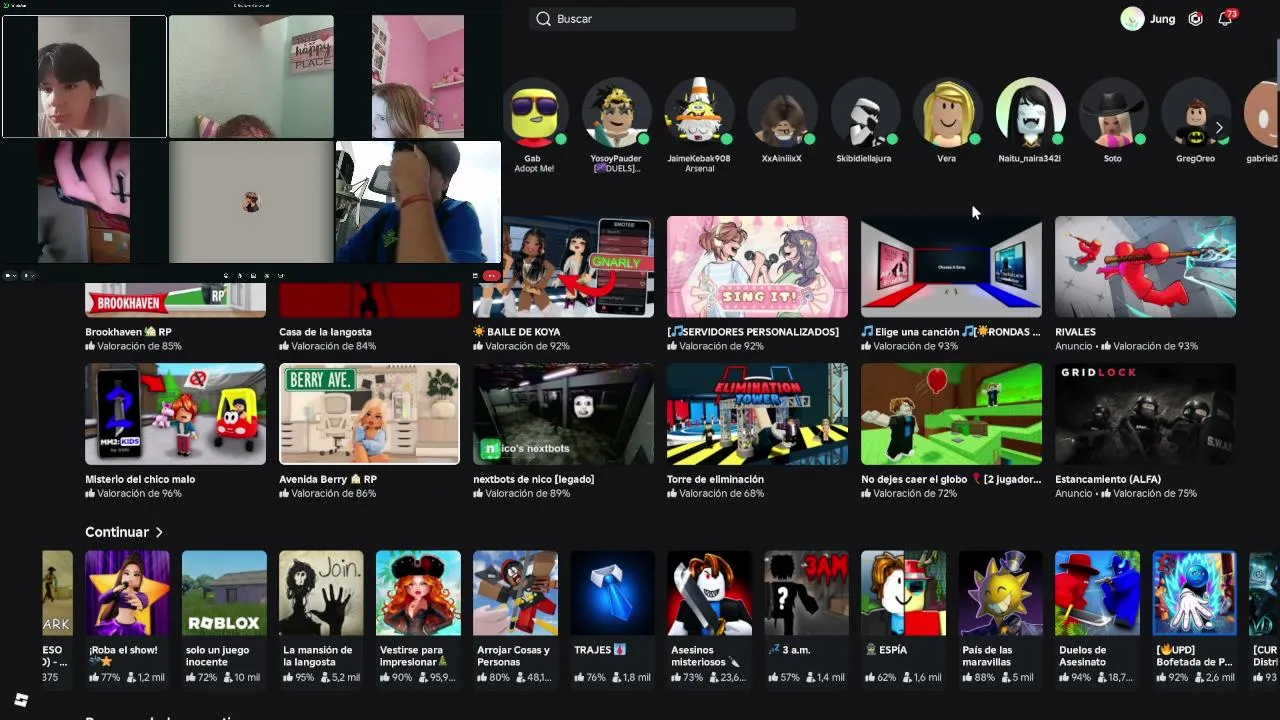Select friend GregOreo's avatar
Screen dimensions: 1280x720
point(1195,112)
